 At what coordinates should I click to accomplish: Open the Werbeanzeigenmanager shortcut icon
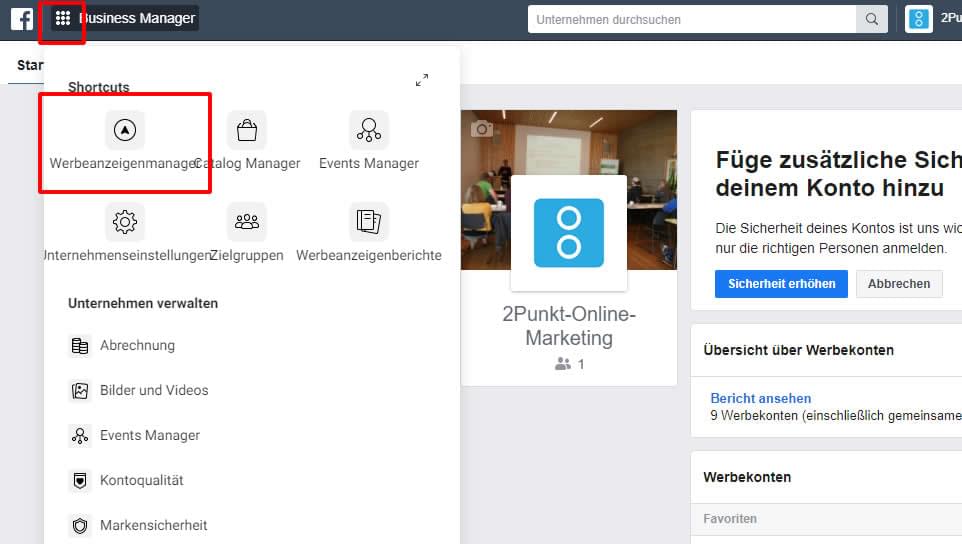pyautogui.click(x=125, y=130)
